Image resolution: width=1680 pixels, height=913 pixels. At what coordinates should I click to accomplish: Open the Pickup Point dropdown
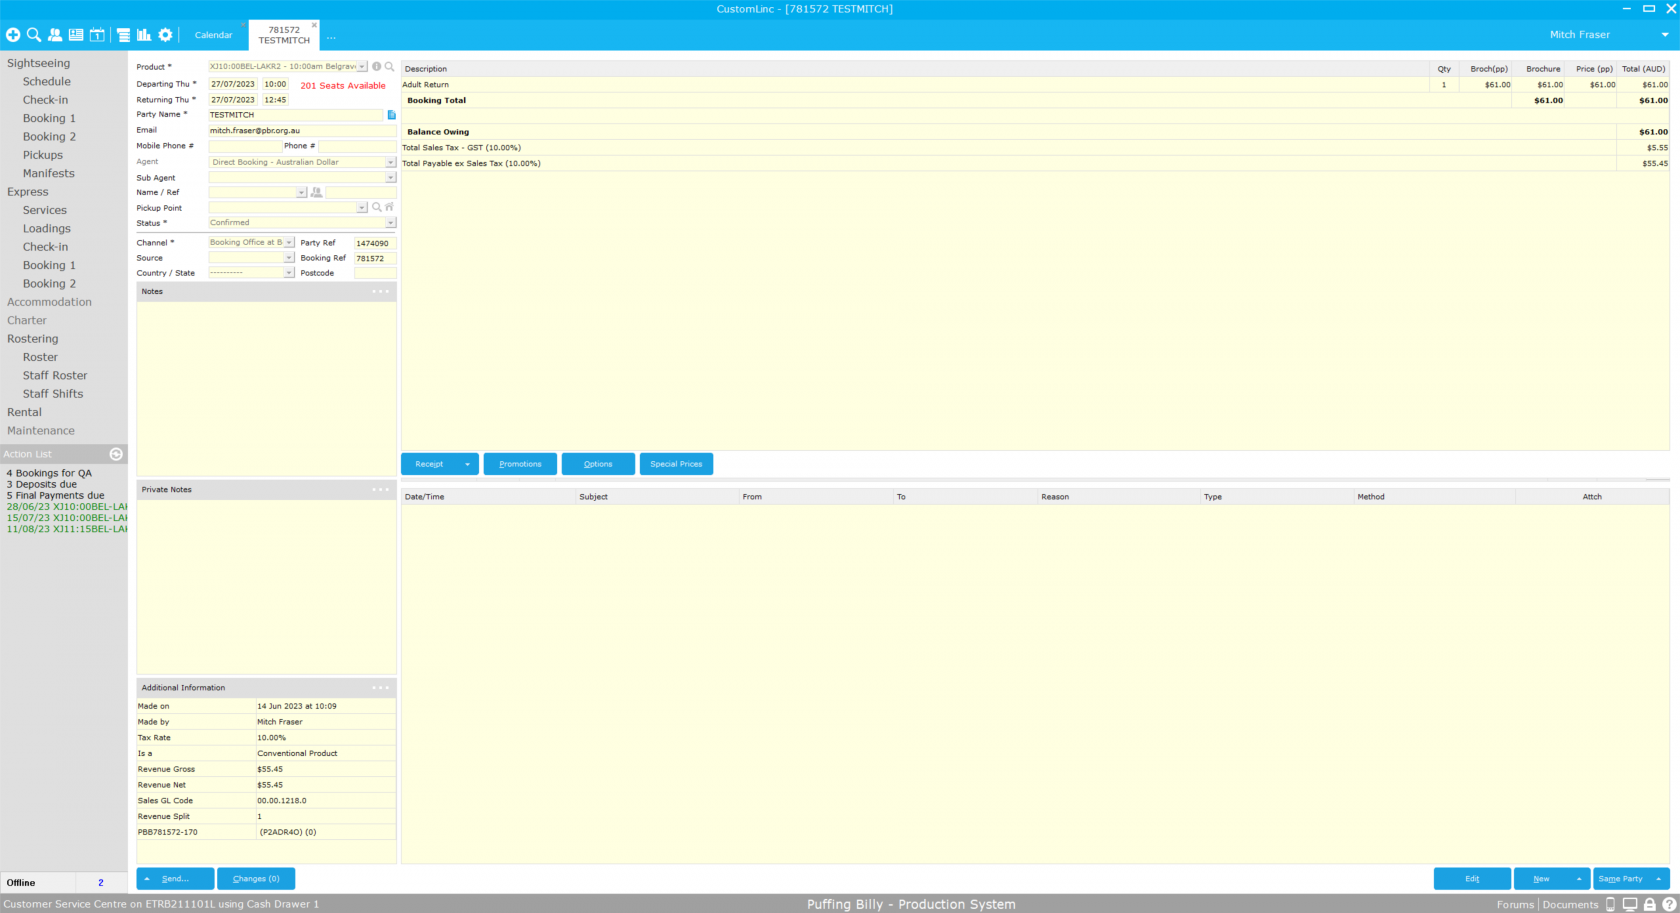click(x=362, y=208)
